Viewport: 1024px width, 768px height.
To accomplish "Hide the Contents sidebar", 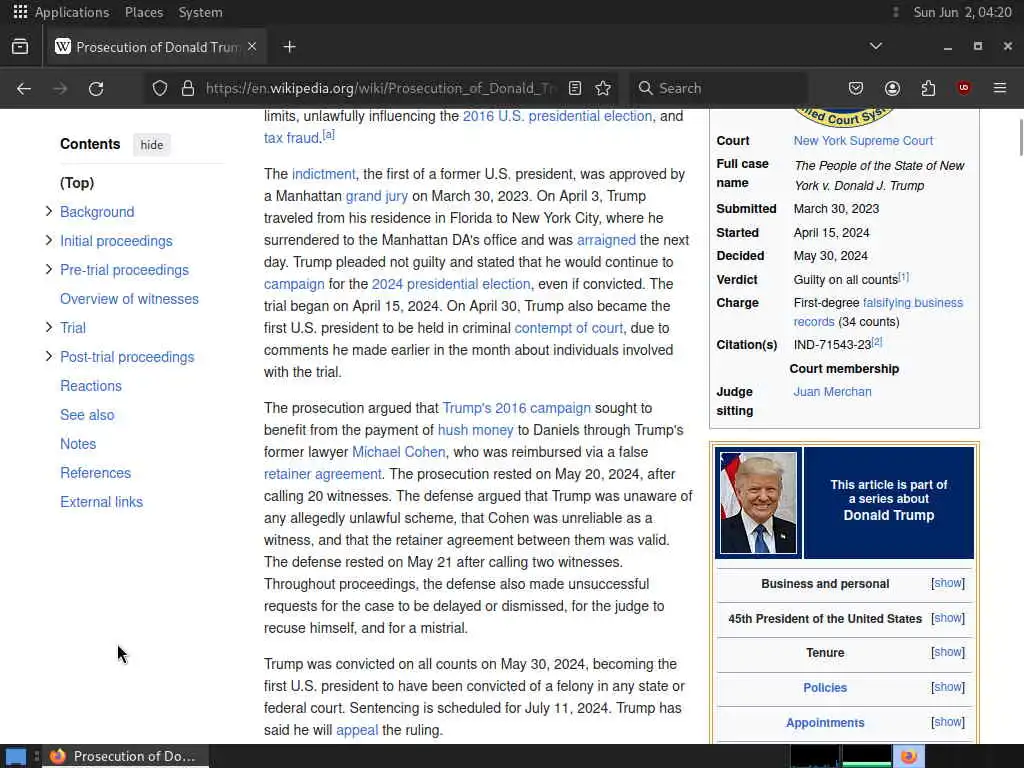I will [152, 145].
